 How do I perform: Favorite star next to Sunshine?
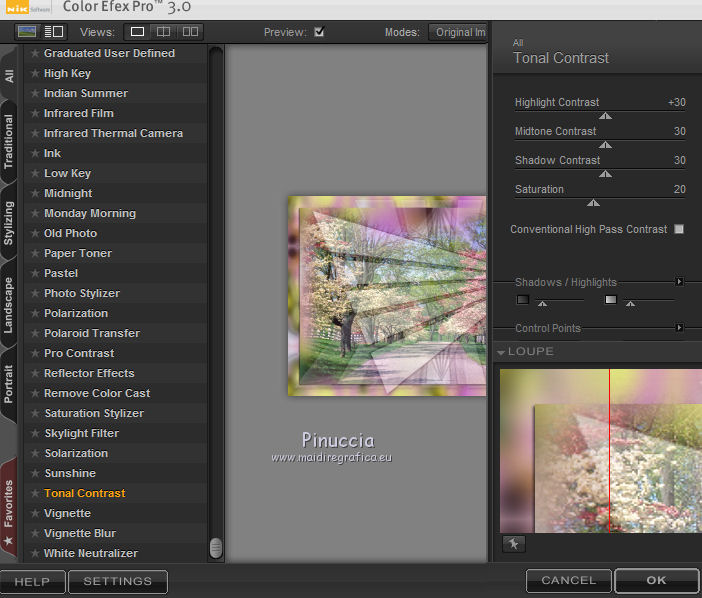(x=35, y=473)
